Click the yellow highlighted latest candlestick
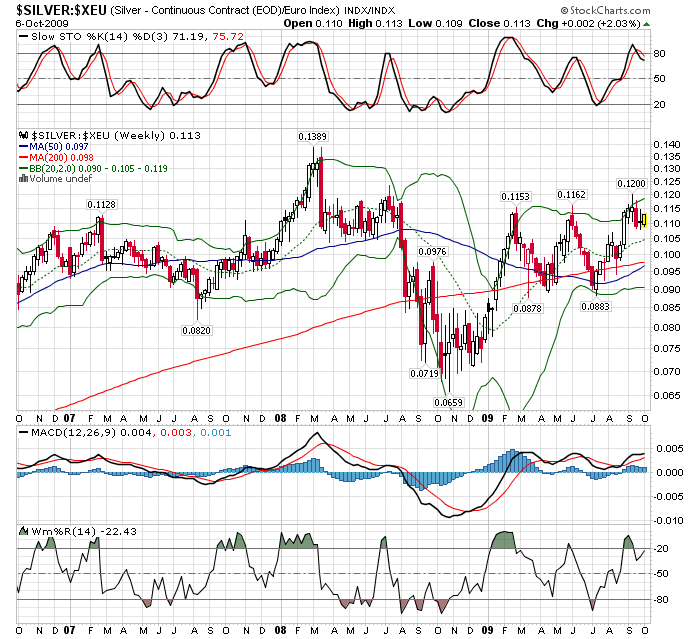 [645, 218]
